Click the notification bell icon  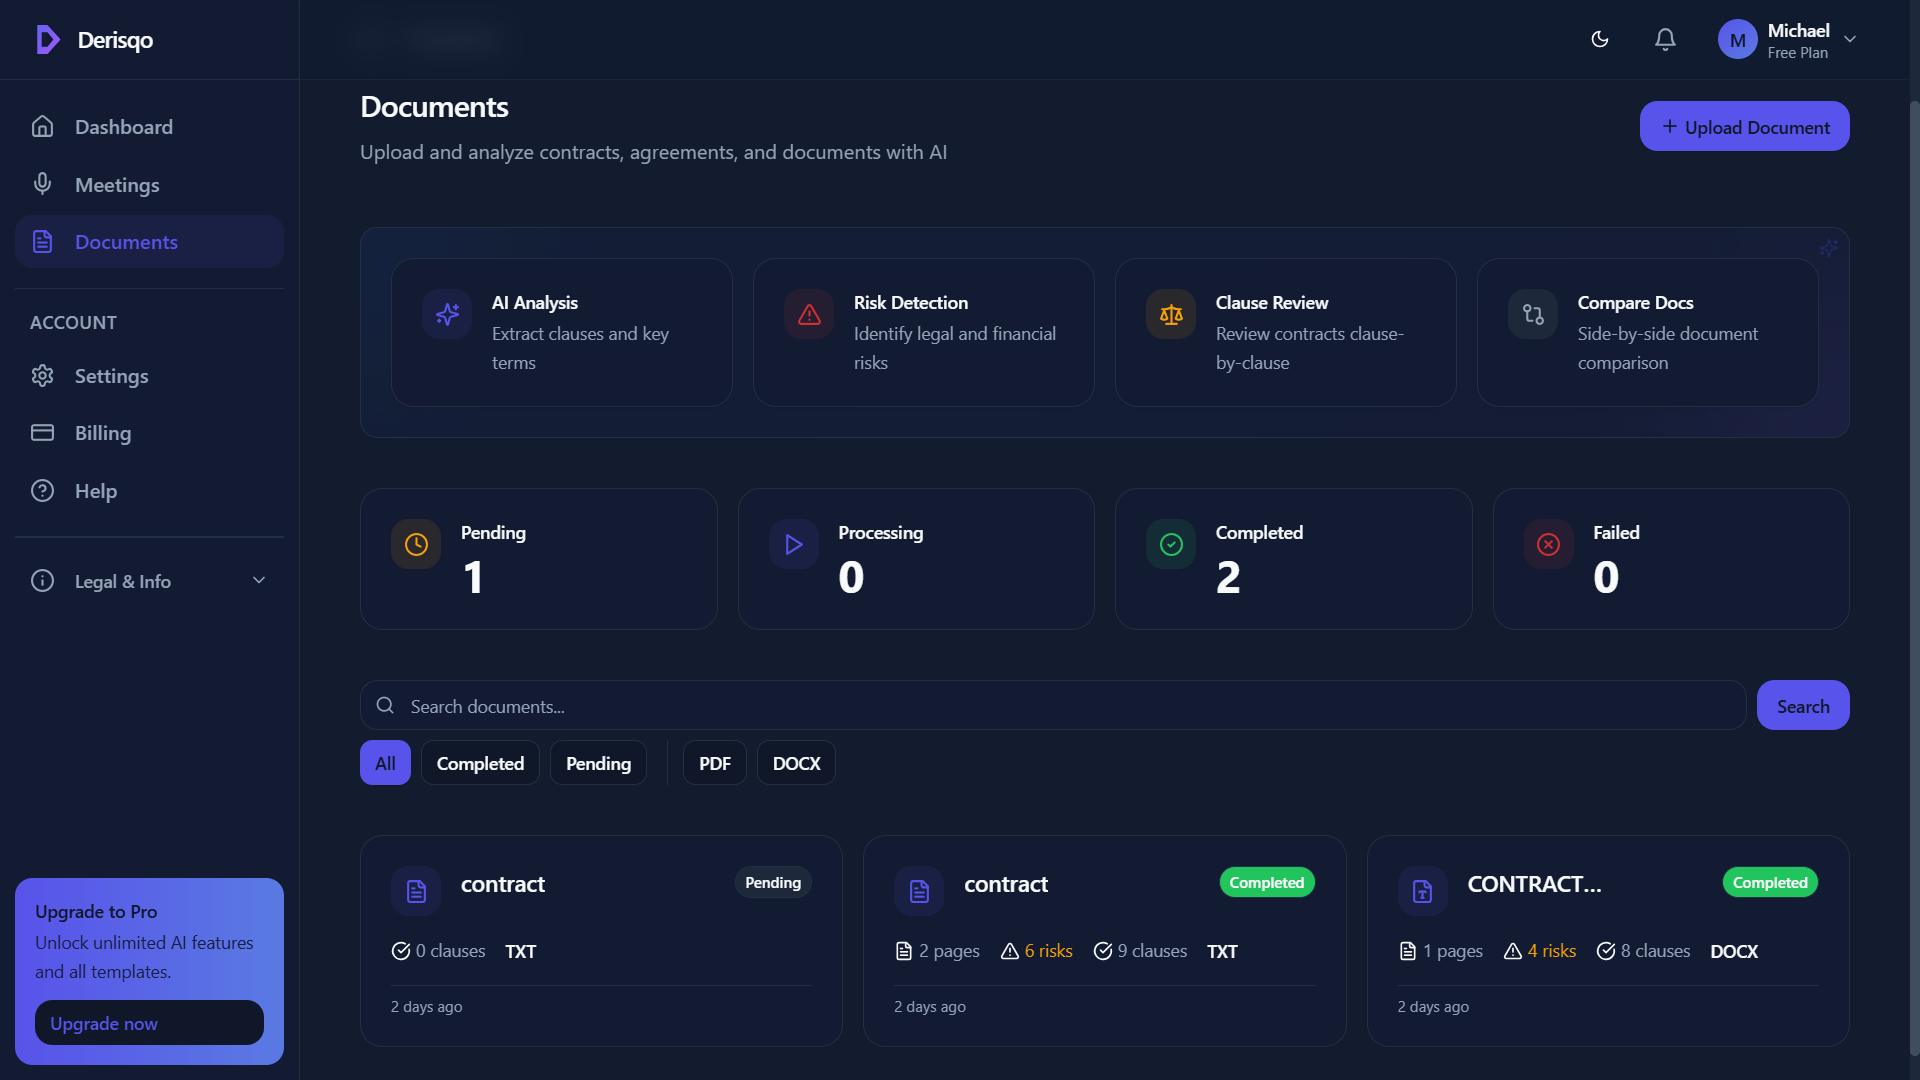[1664, 39]
